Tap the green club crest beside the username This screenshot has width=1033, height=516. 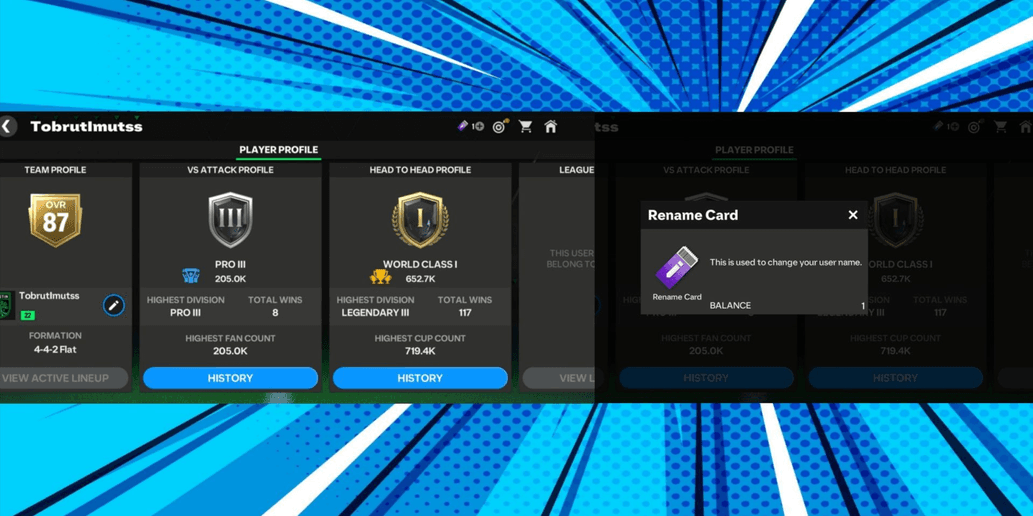[7, 303]
